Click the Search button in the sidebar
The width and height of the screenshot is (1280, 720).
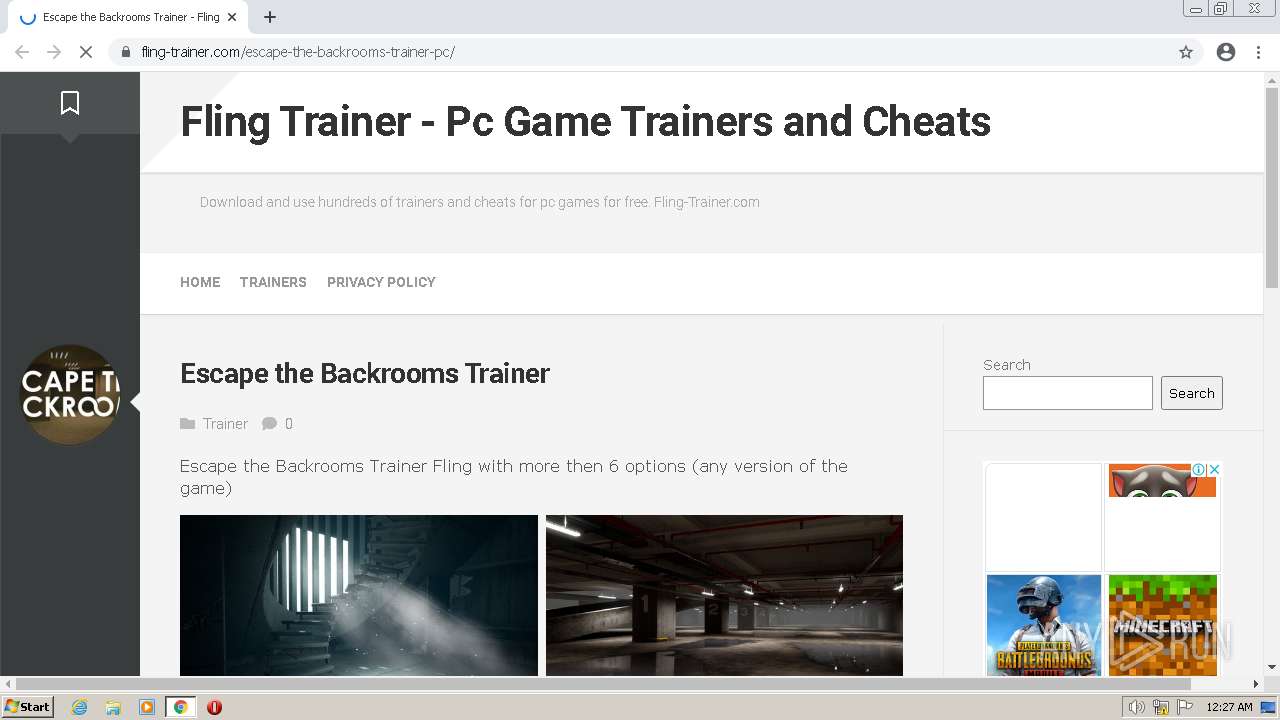click(x=1192, y=393)
